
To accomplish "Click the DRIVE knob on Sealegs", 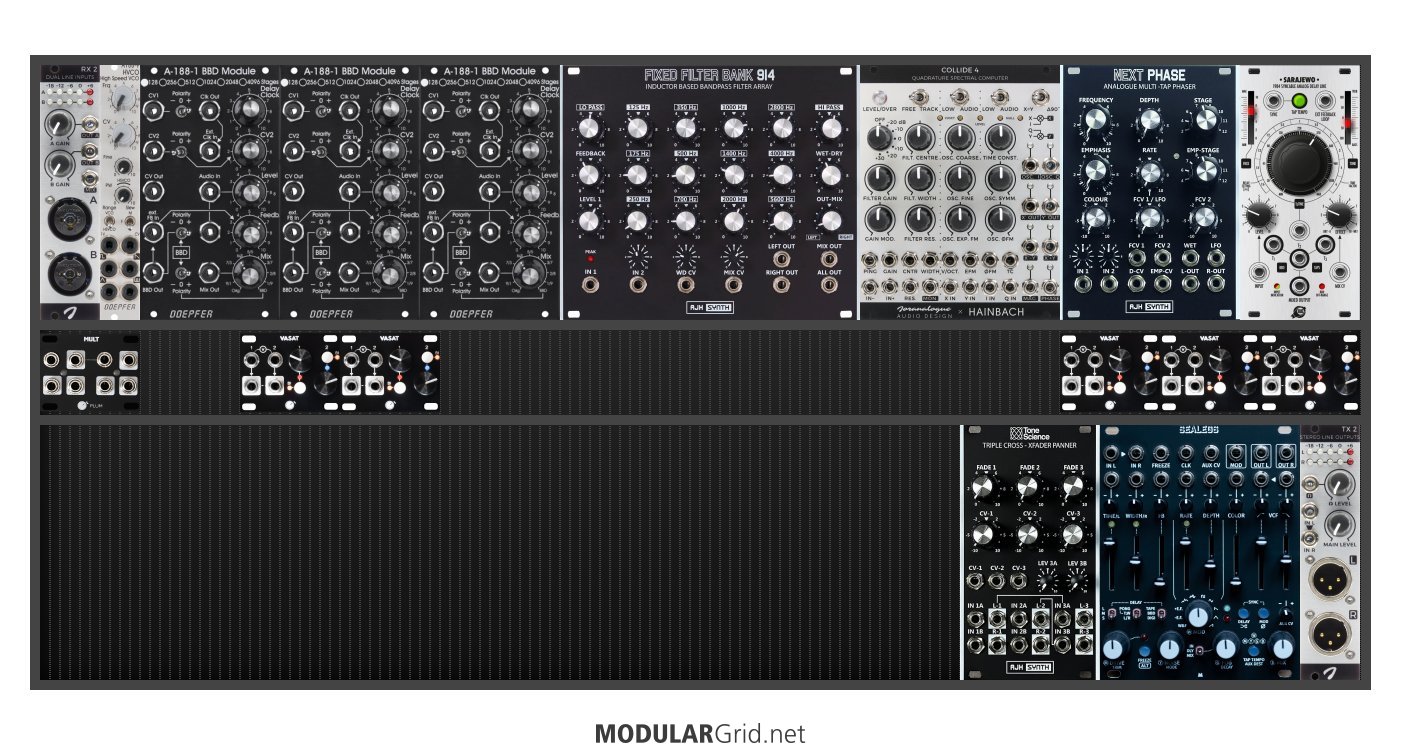I will 1113,648.
